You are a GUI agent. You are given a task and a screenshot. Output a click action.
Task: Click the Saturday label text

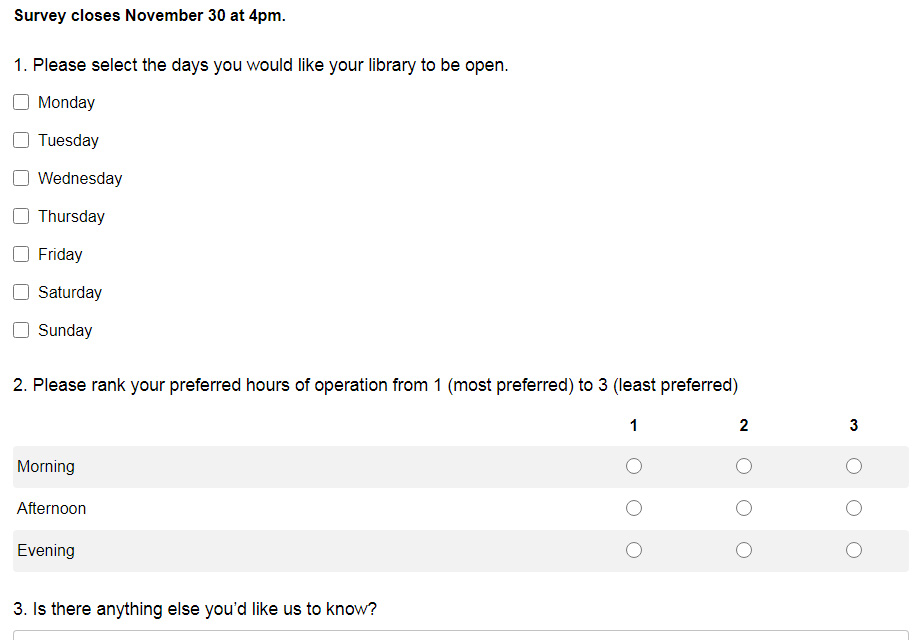pos(70,292)
